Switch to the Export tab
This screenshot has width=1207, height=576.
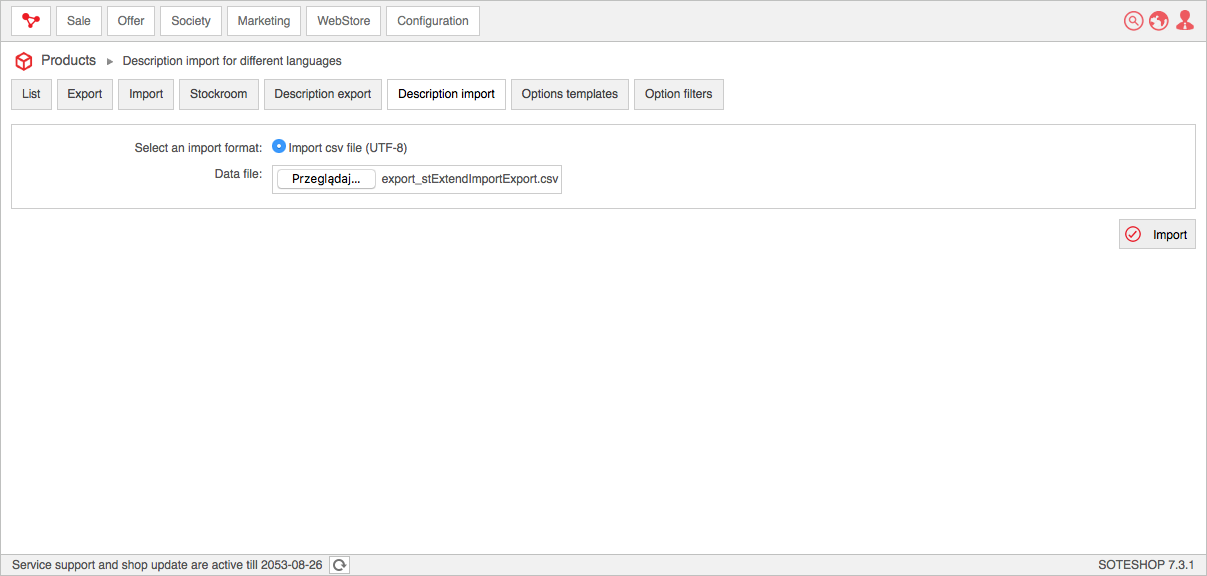[x=85, y=94]
